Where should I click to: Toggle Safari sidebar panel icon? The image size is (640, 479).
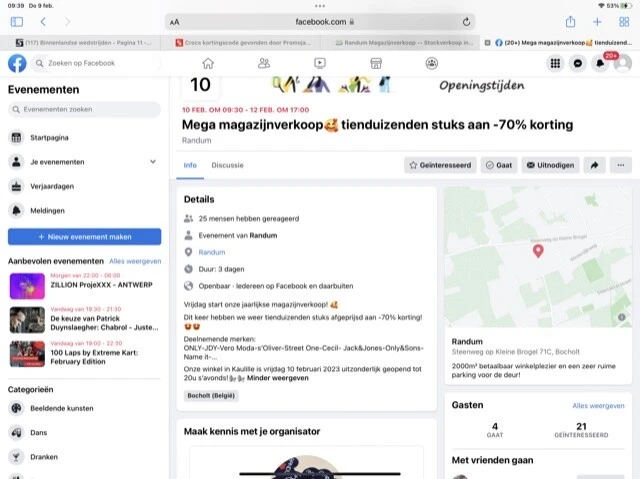tap(17, 22)
